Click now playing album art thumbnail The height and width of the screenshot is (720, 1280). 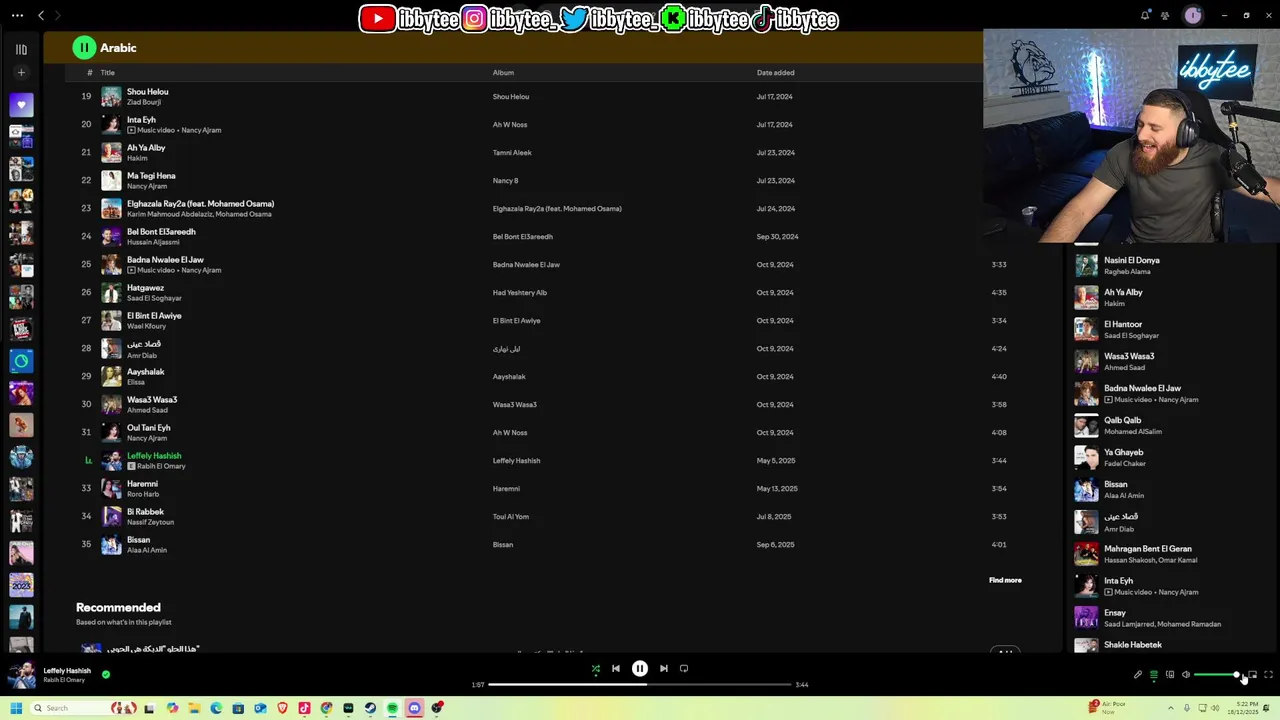pyautogui.click(x=21, y=675)
